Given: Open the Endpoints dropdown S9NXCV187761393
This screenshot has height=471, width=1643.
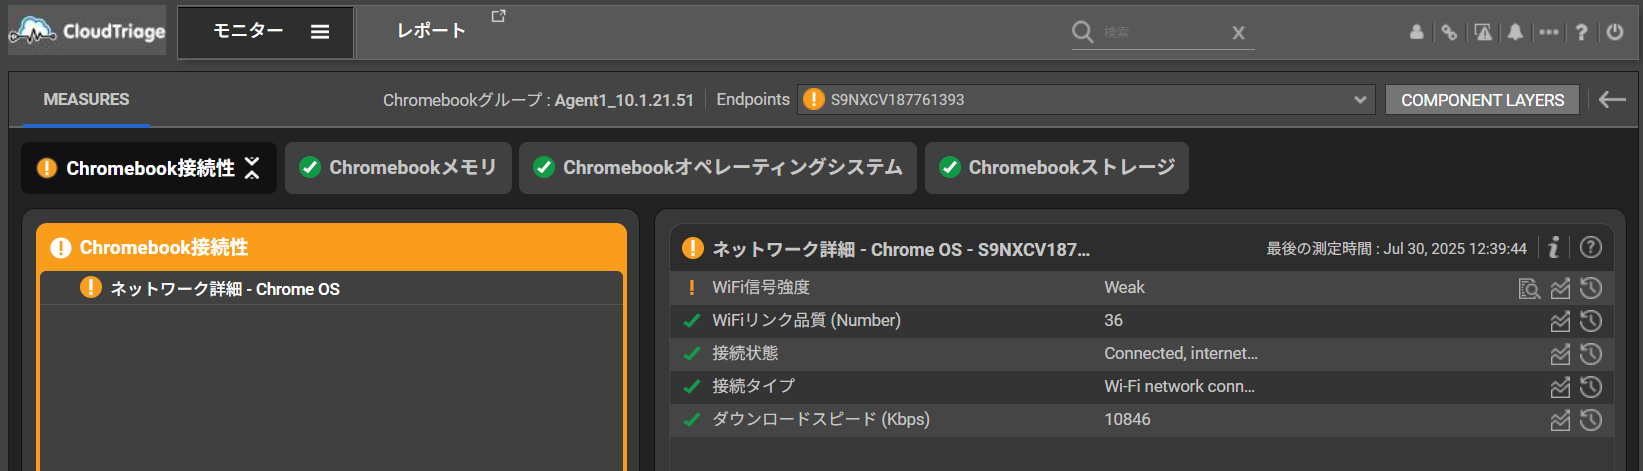Looking at the screenshot, I should [1084, 99].
